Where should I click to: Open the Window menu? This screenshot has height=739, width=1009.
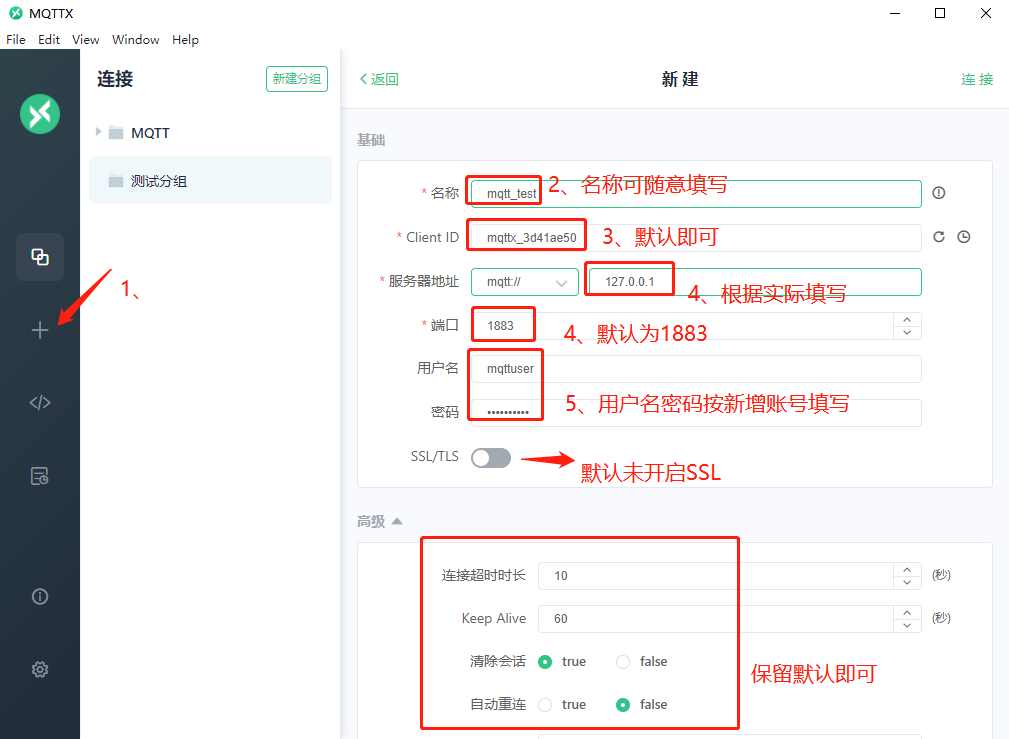[136, 40]
